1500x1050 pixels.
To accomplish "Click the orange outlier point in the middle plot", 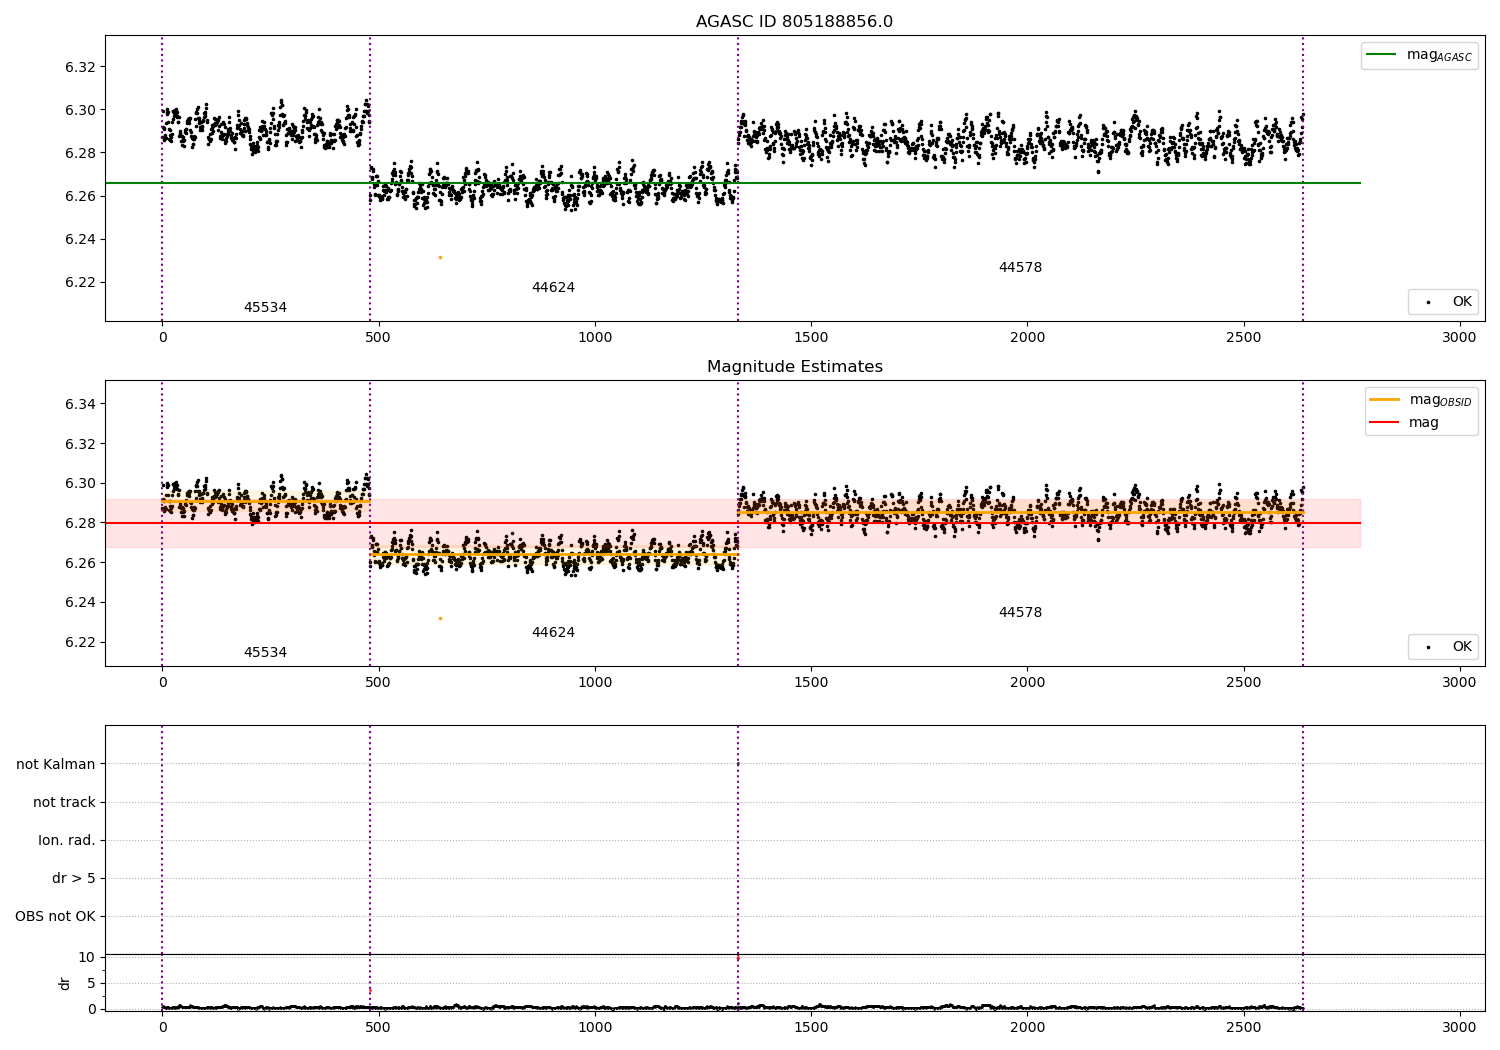I will (x=440, y=618).
